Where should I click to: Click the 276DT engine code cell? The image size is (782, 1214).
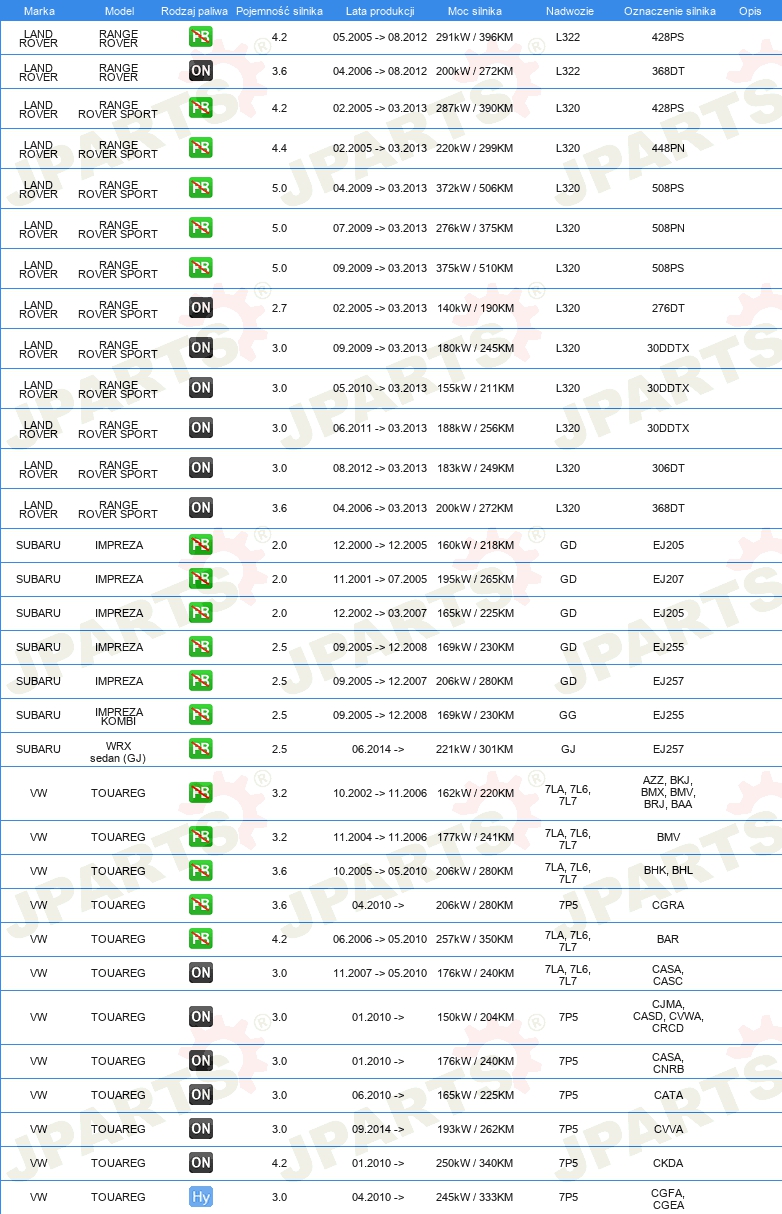click(668, 308)
